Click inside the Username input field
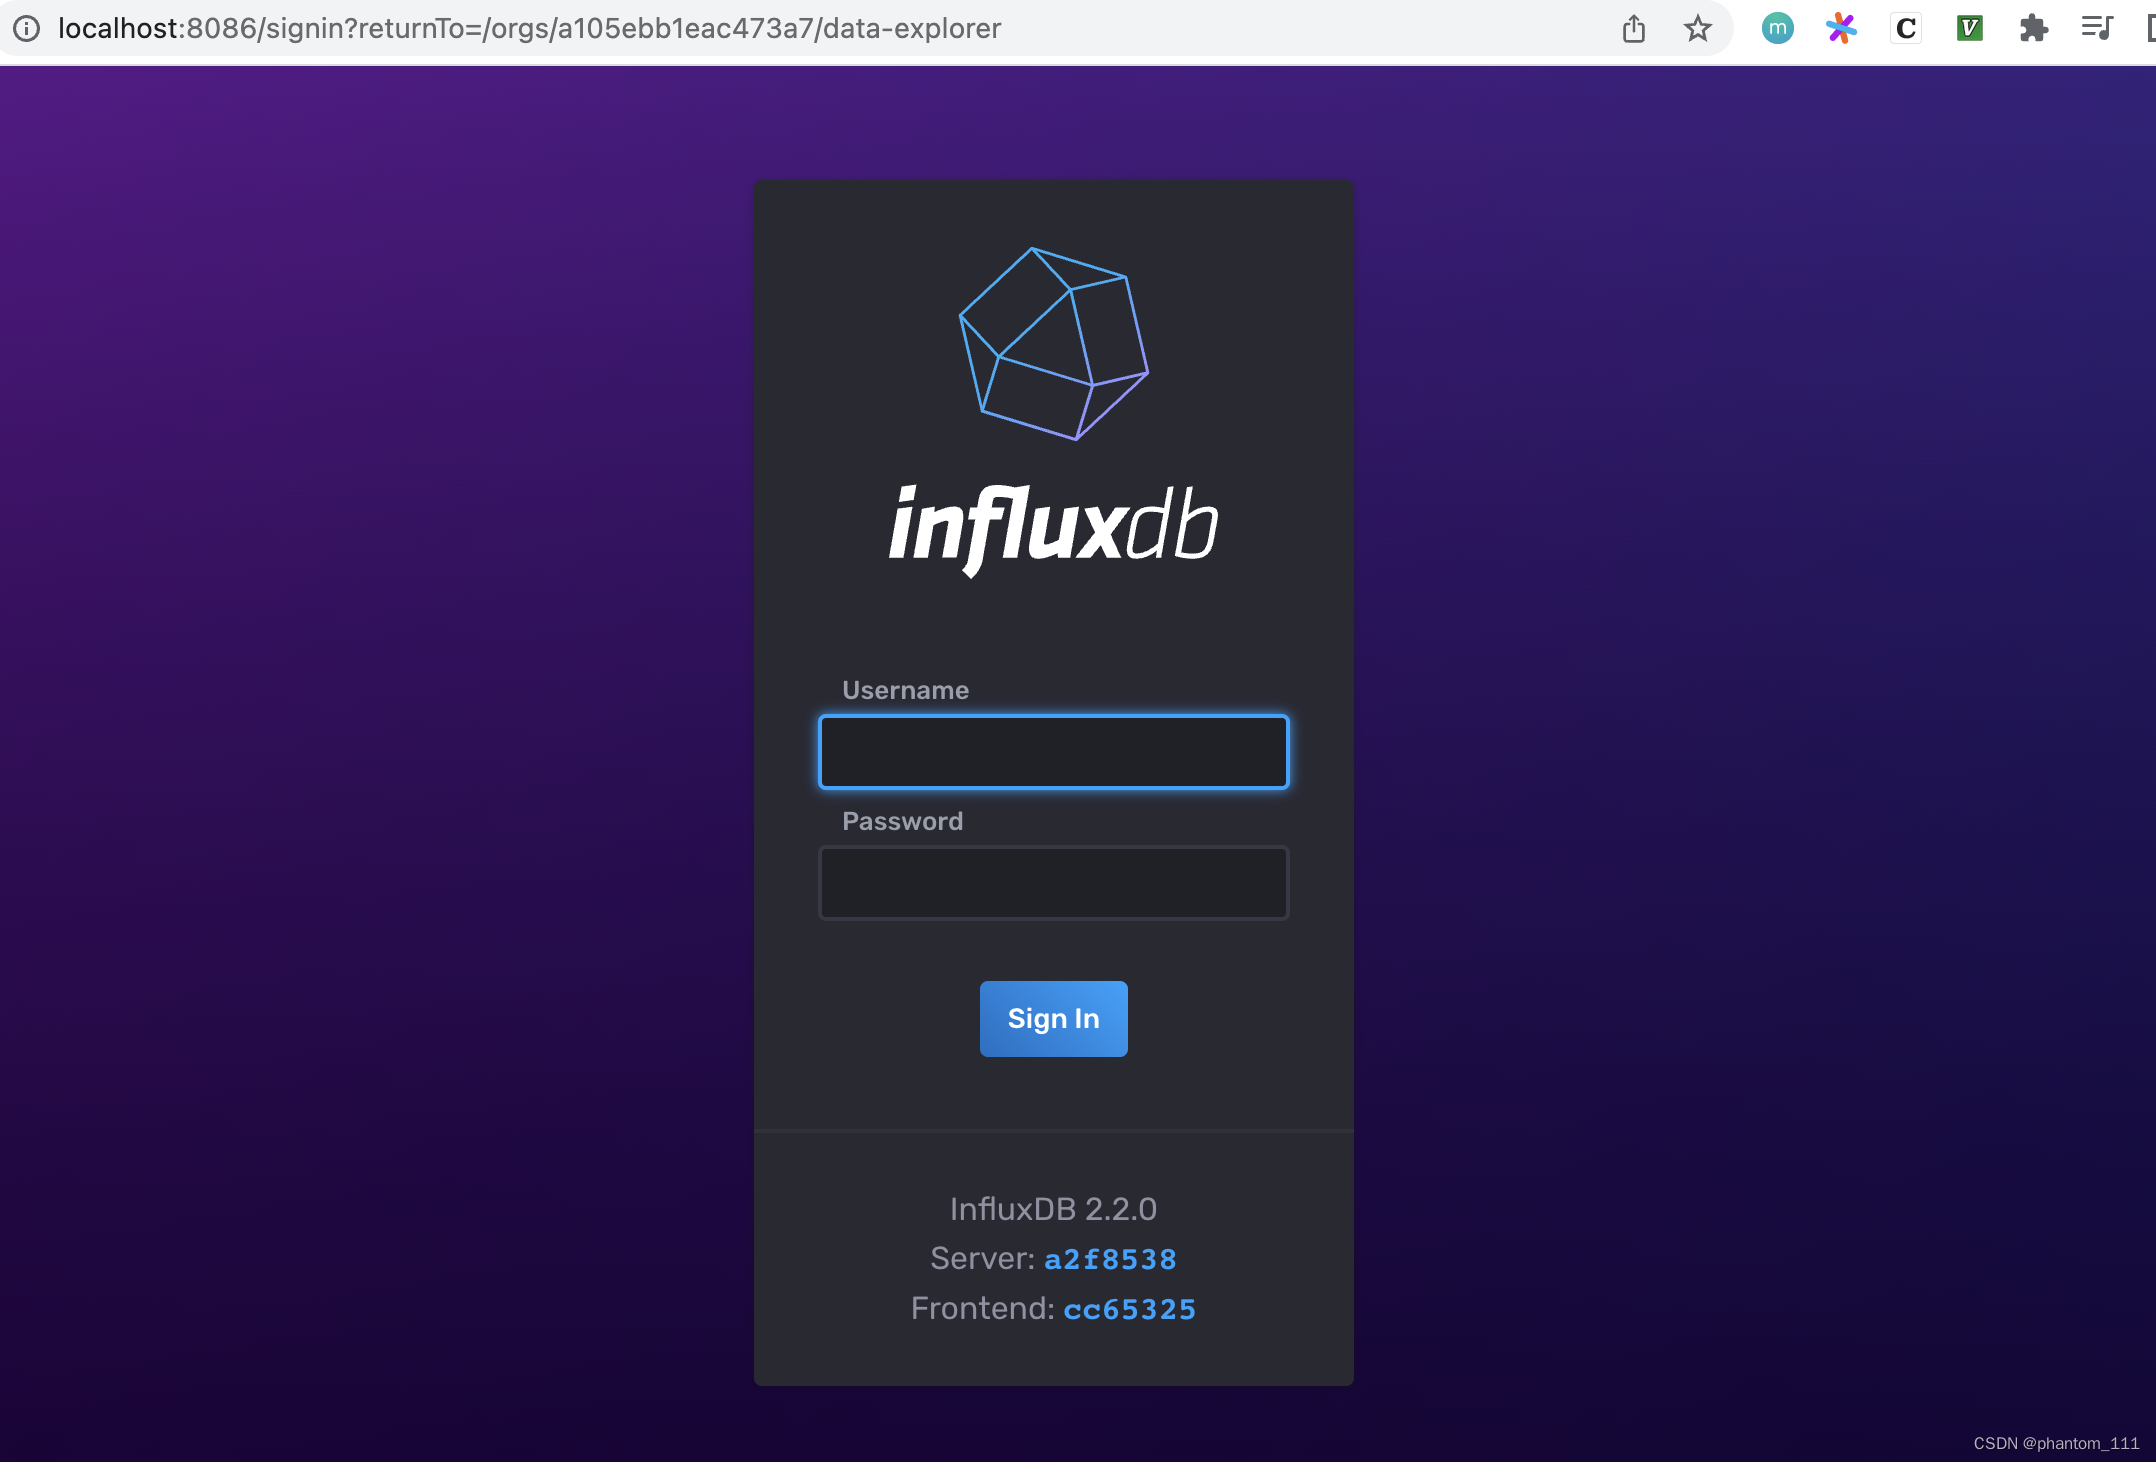This screenshot has height=1462, width=2156. point(1053,751)
